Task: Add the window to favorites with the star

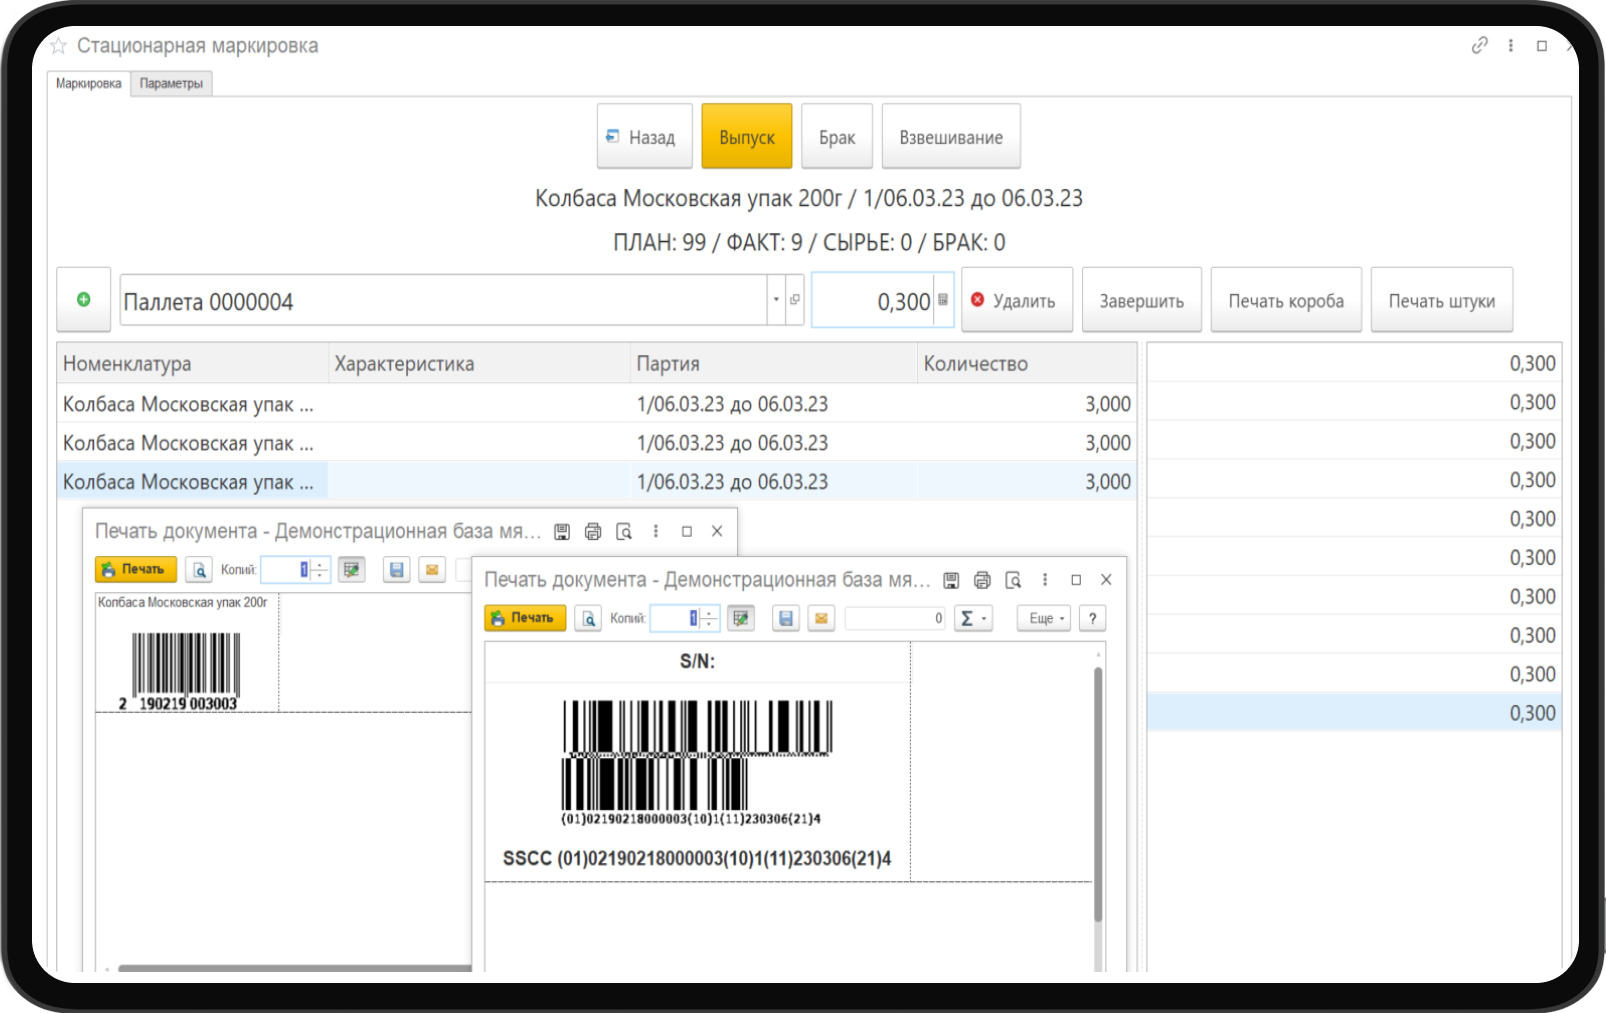Action: click(x=58, y=46)
